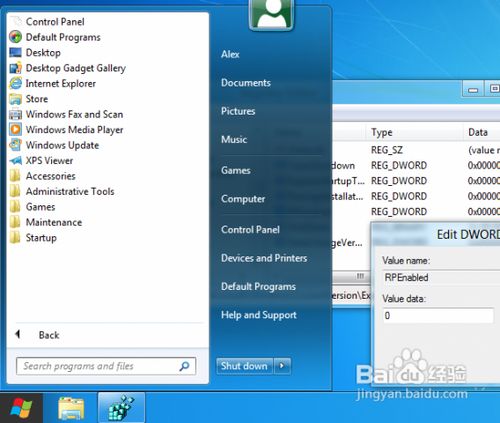Image resolution: width=500 pixels, height=423 pixels.
Task: Open Games from the right pane
Action: 236,170
